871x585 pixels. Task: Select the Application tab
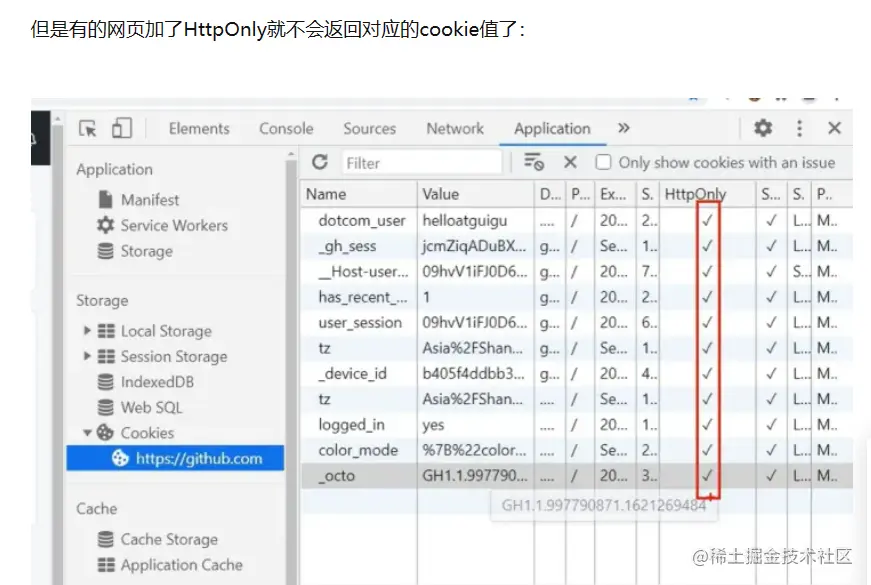[x=552, y=128]
